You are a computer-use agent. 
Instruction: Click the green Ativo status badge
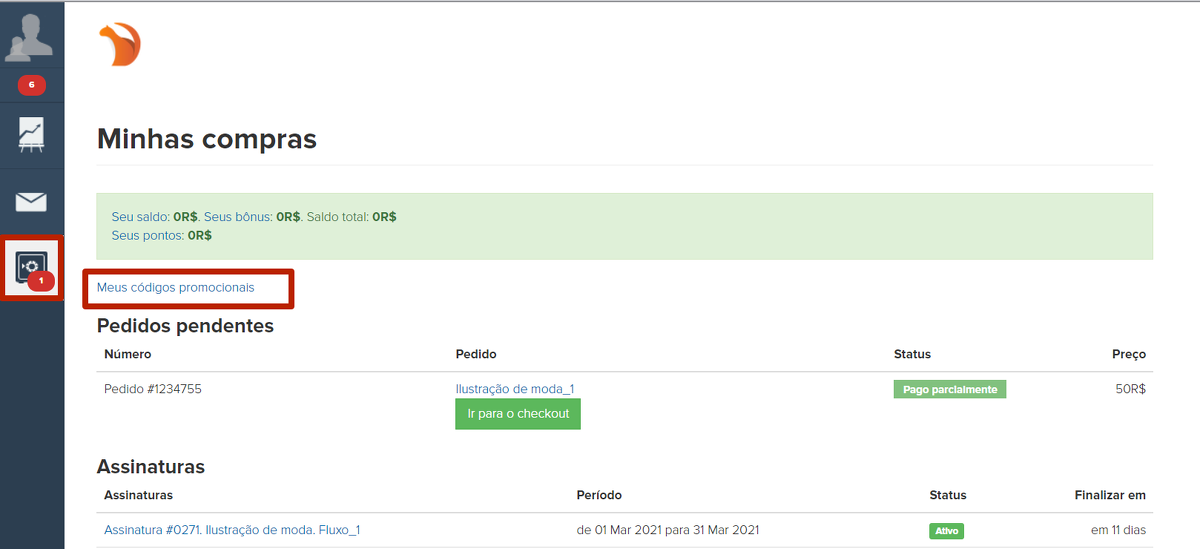coord(946,531)
